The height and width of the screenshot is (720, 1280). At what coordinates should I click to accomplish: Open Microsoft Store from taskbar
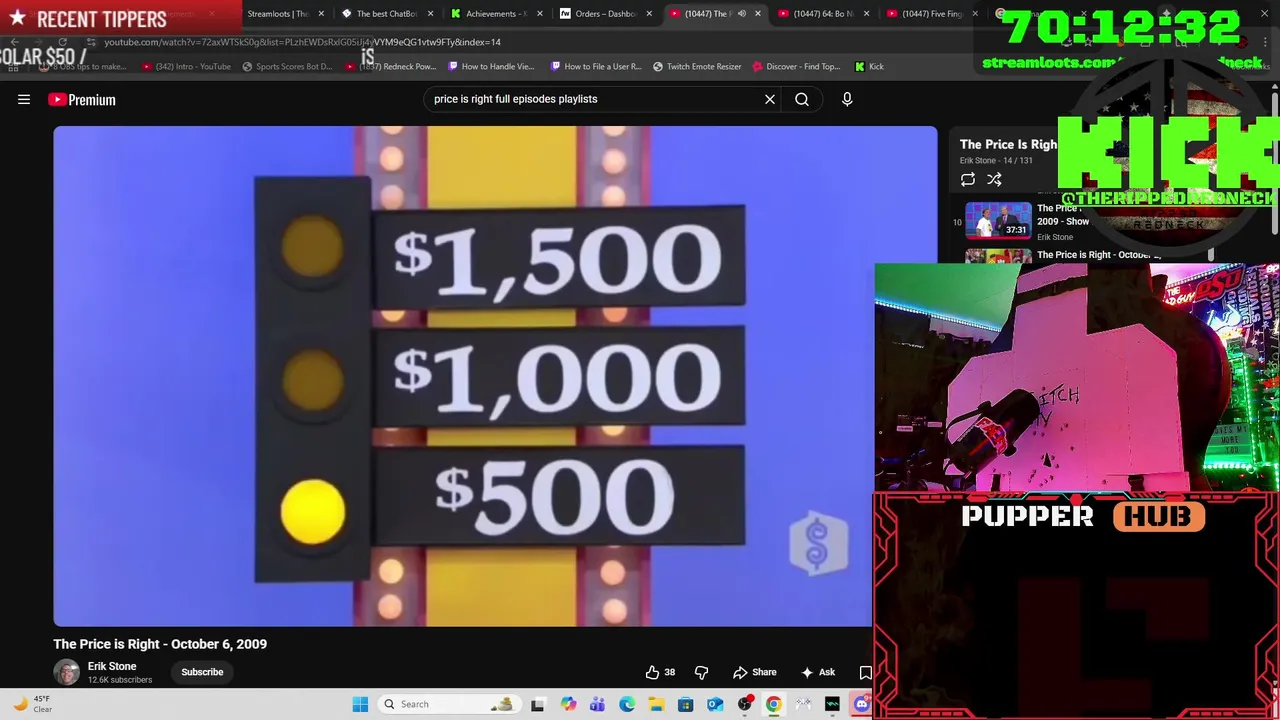685,704
